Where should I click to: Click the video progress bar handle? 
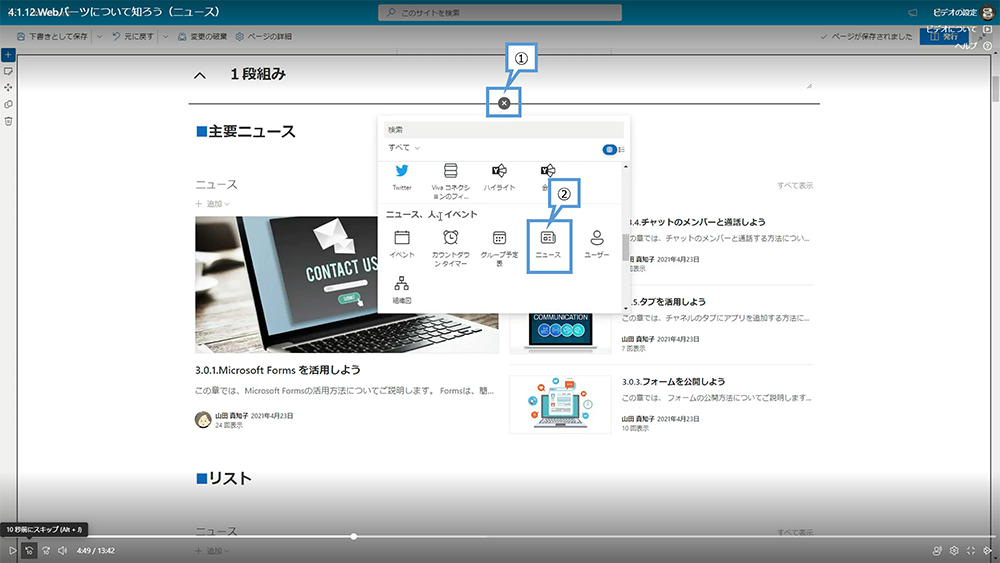coord(353,536)
